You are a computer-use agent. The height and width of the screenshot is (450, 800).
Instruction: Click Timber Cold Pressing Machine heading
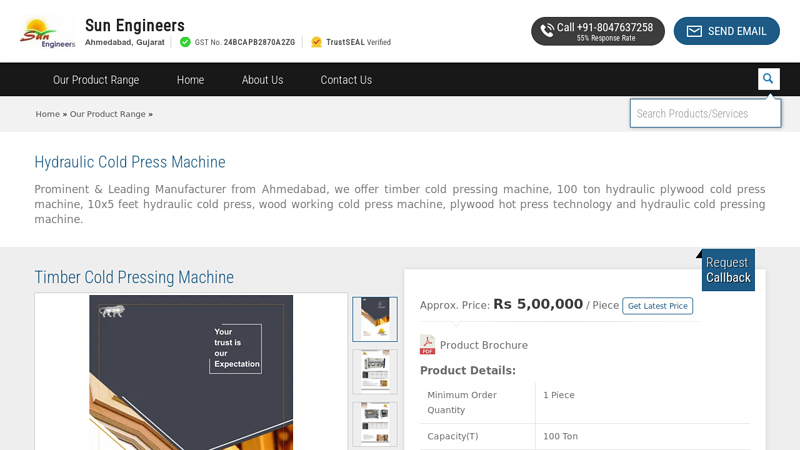click(x=134, y=277)
